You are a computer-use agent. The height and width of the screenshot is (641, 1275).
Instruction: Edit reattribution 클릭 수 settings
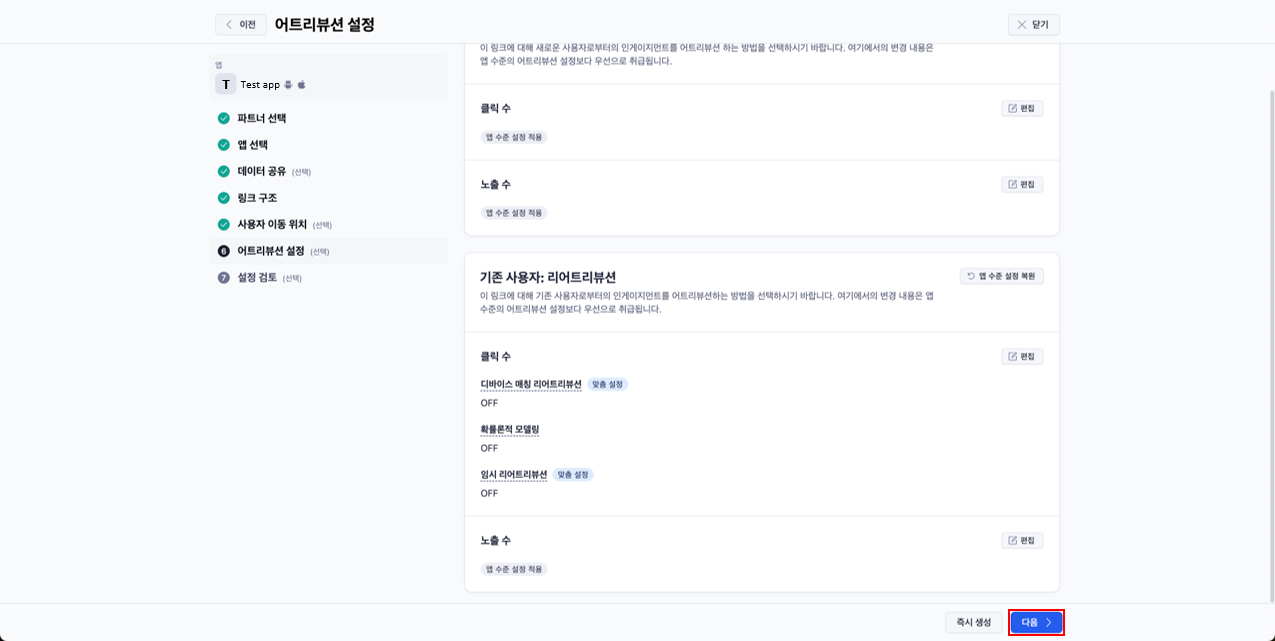[1022, 356]
